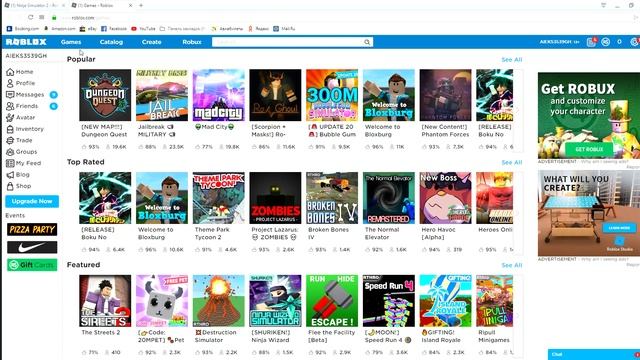
Task: Open Friends in the sidebar
Action: 22,106
